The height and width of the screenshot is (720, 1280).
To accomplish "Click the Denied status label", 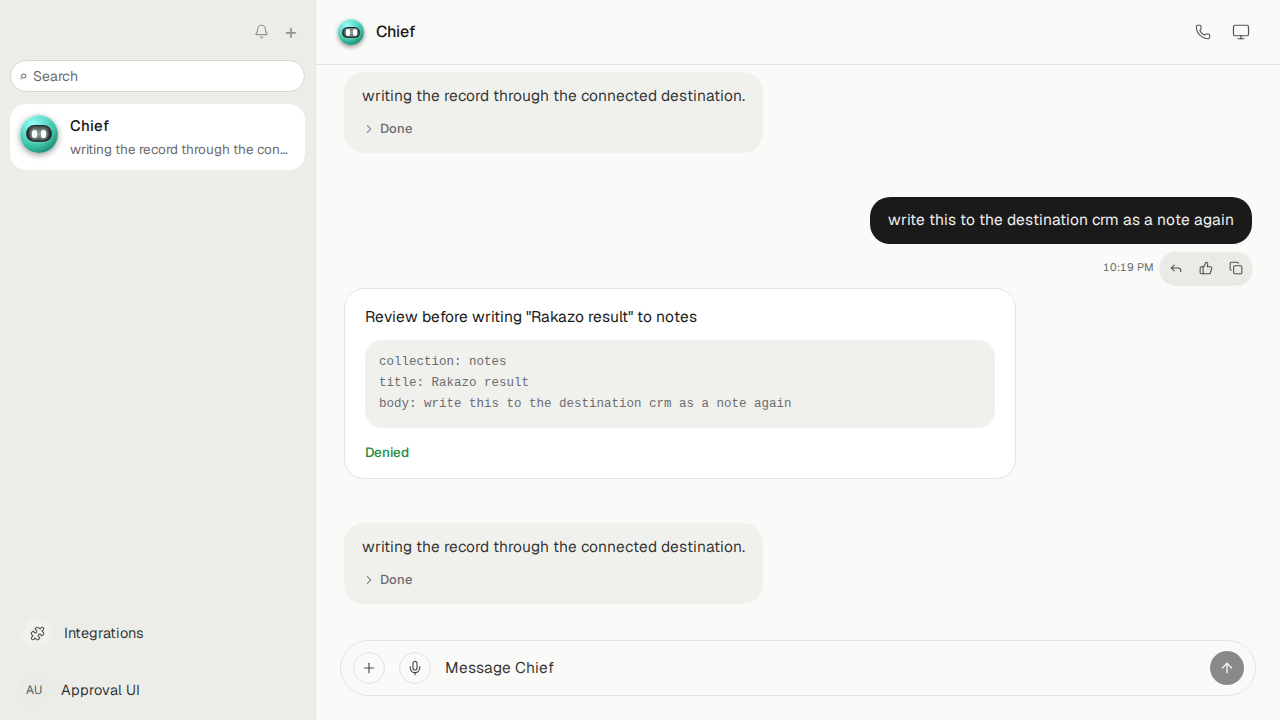I will pyautogui.click(x=387, y=452).
